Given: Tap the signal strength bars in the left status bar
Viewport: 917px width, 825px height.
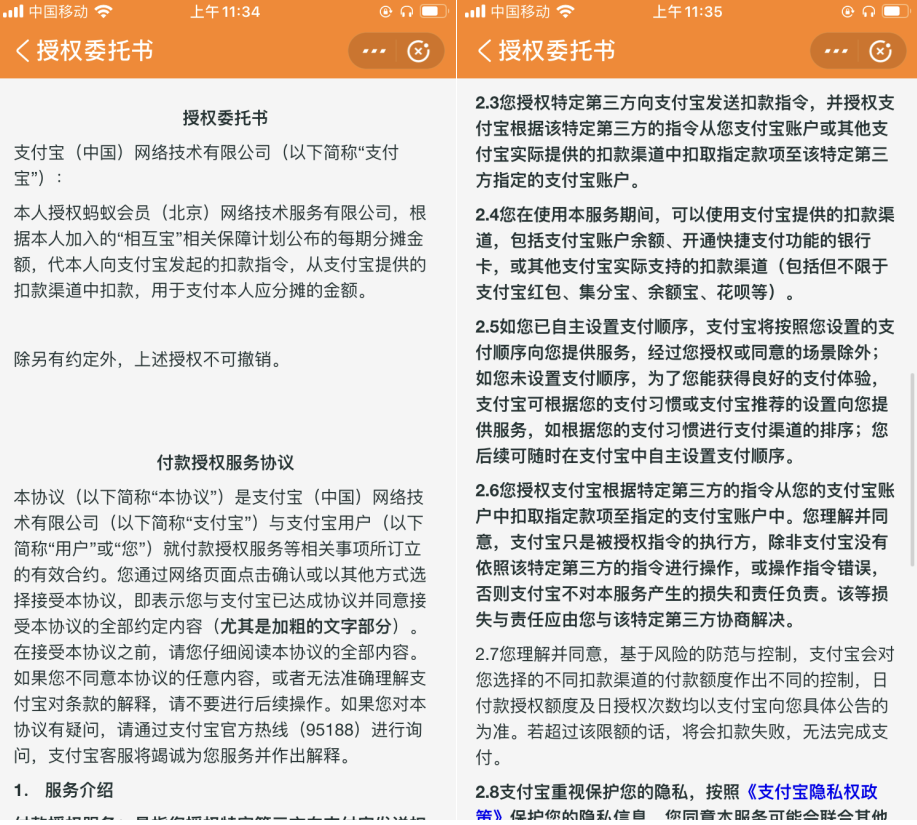Looking at the screenshot, I should (x=13, y=11).
